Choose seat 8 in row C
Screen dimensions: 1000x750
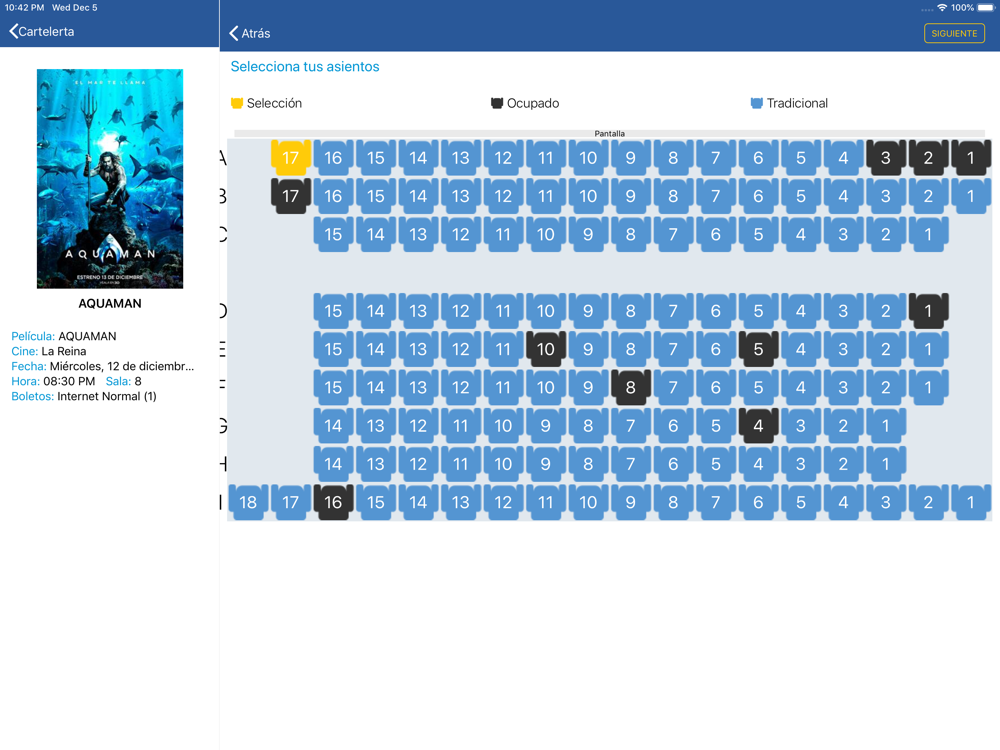click(631, 234)
